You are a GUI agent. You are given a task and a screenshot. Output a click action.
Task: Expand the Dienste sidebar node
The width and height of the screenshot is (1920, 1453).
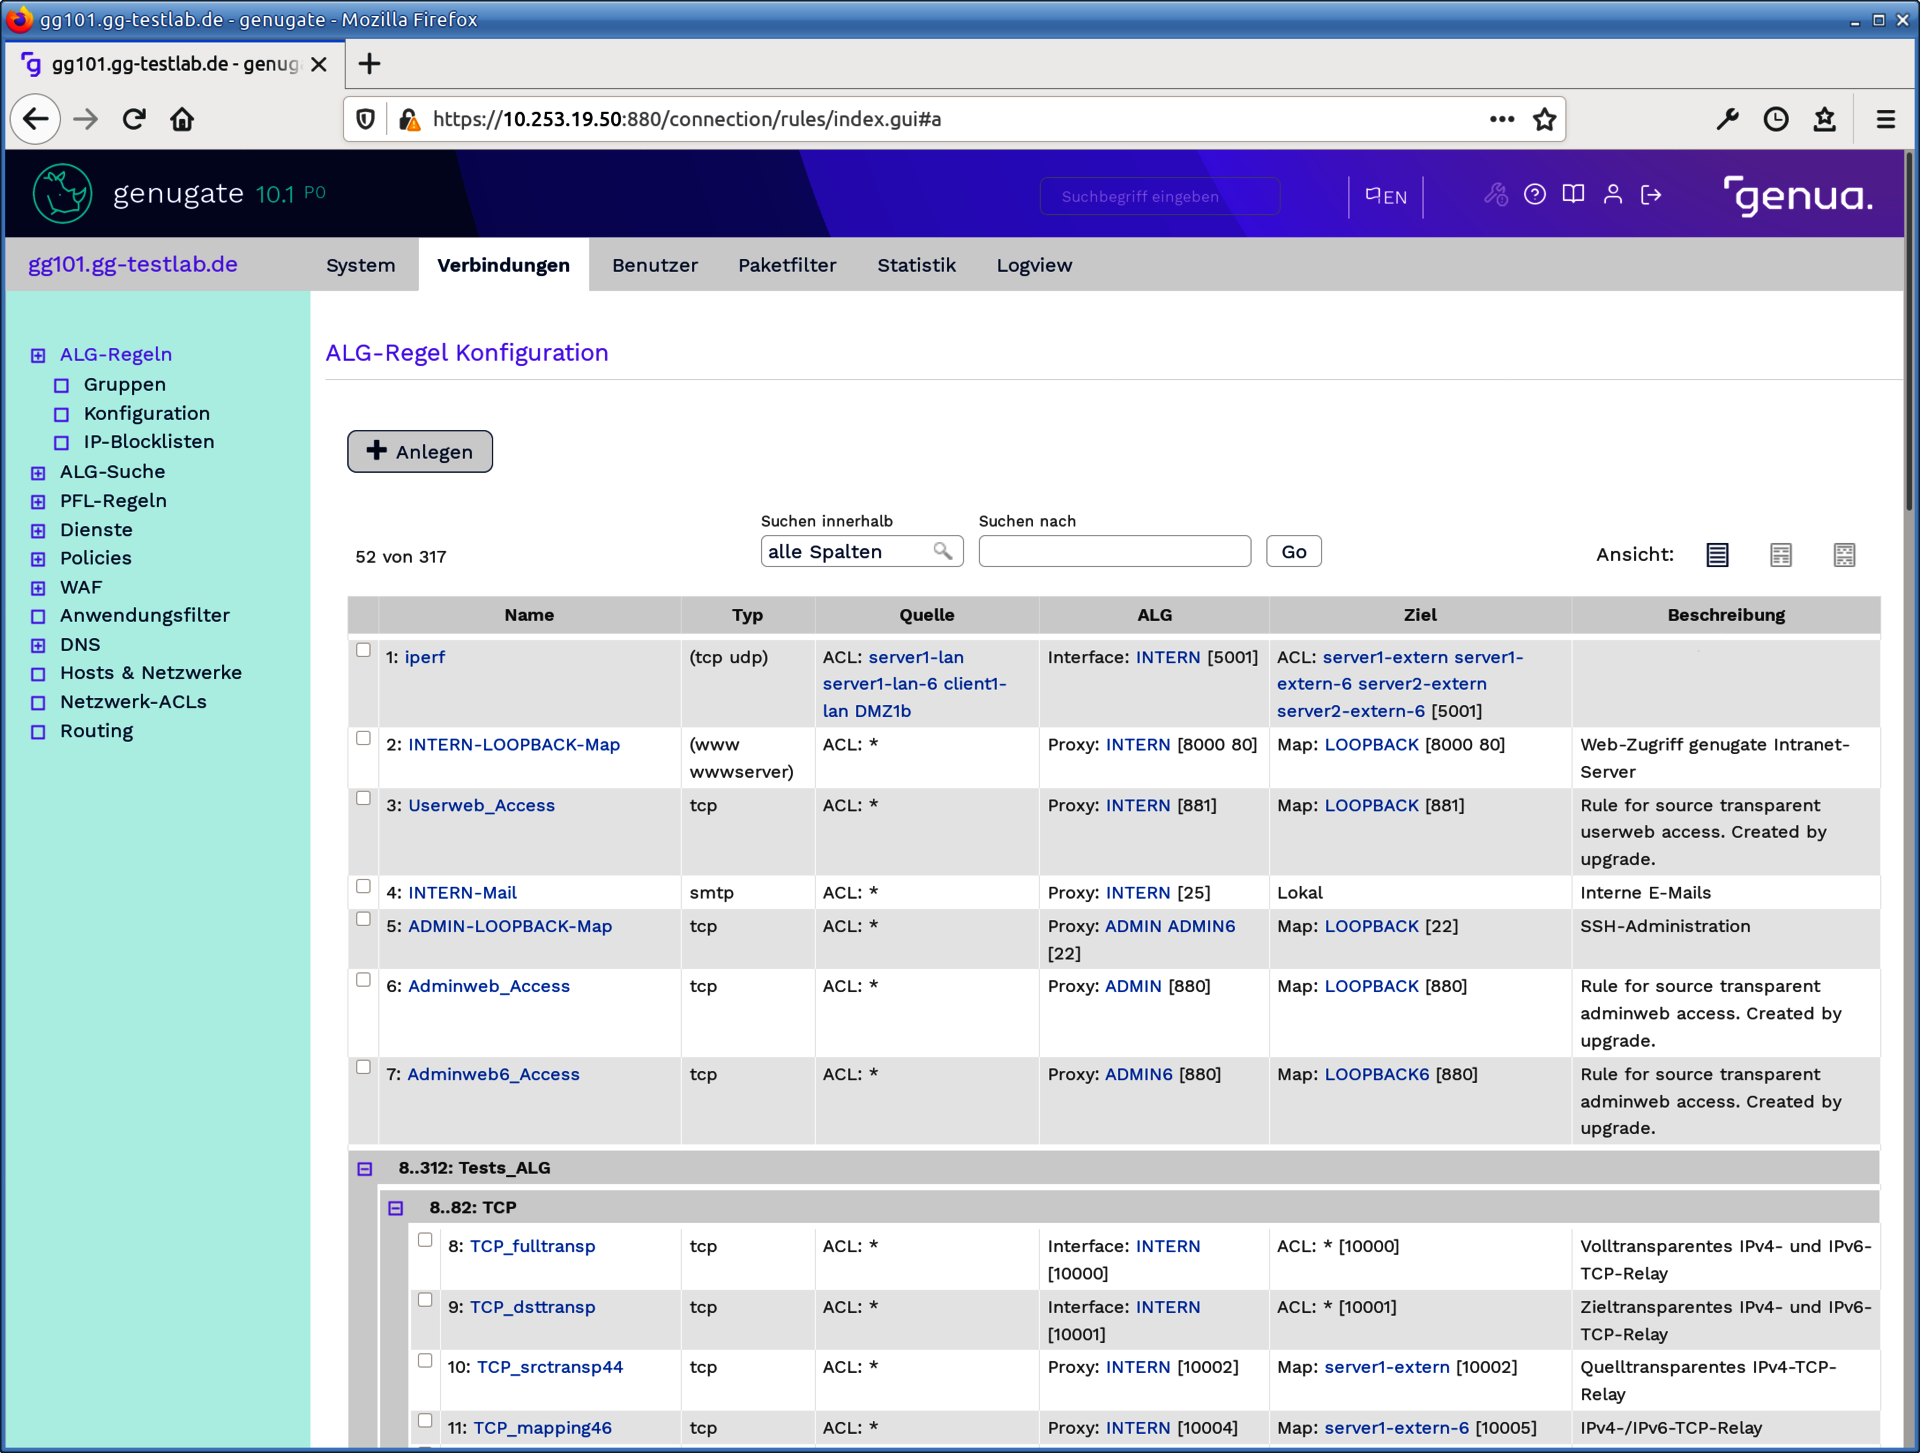point(38,531)
